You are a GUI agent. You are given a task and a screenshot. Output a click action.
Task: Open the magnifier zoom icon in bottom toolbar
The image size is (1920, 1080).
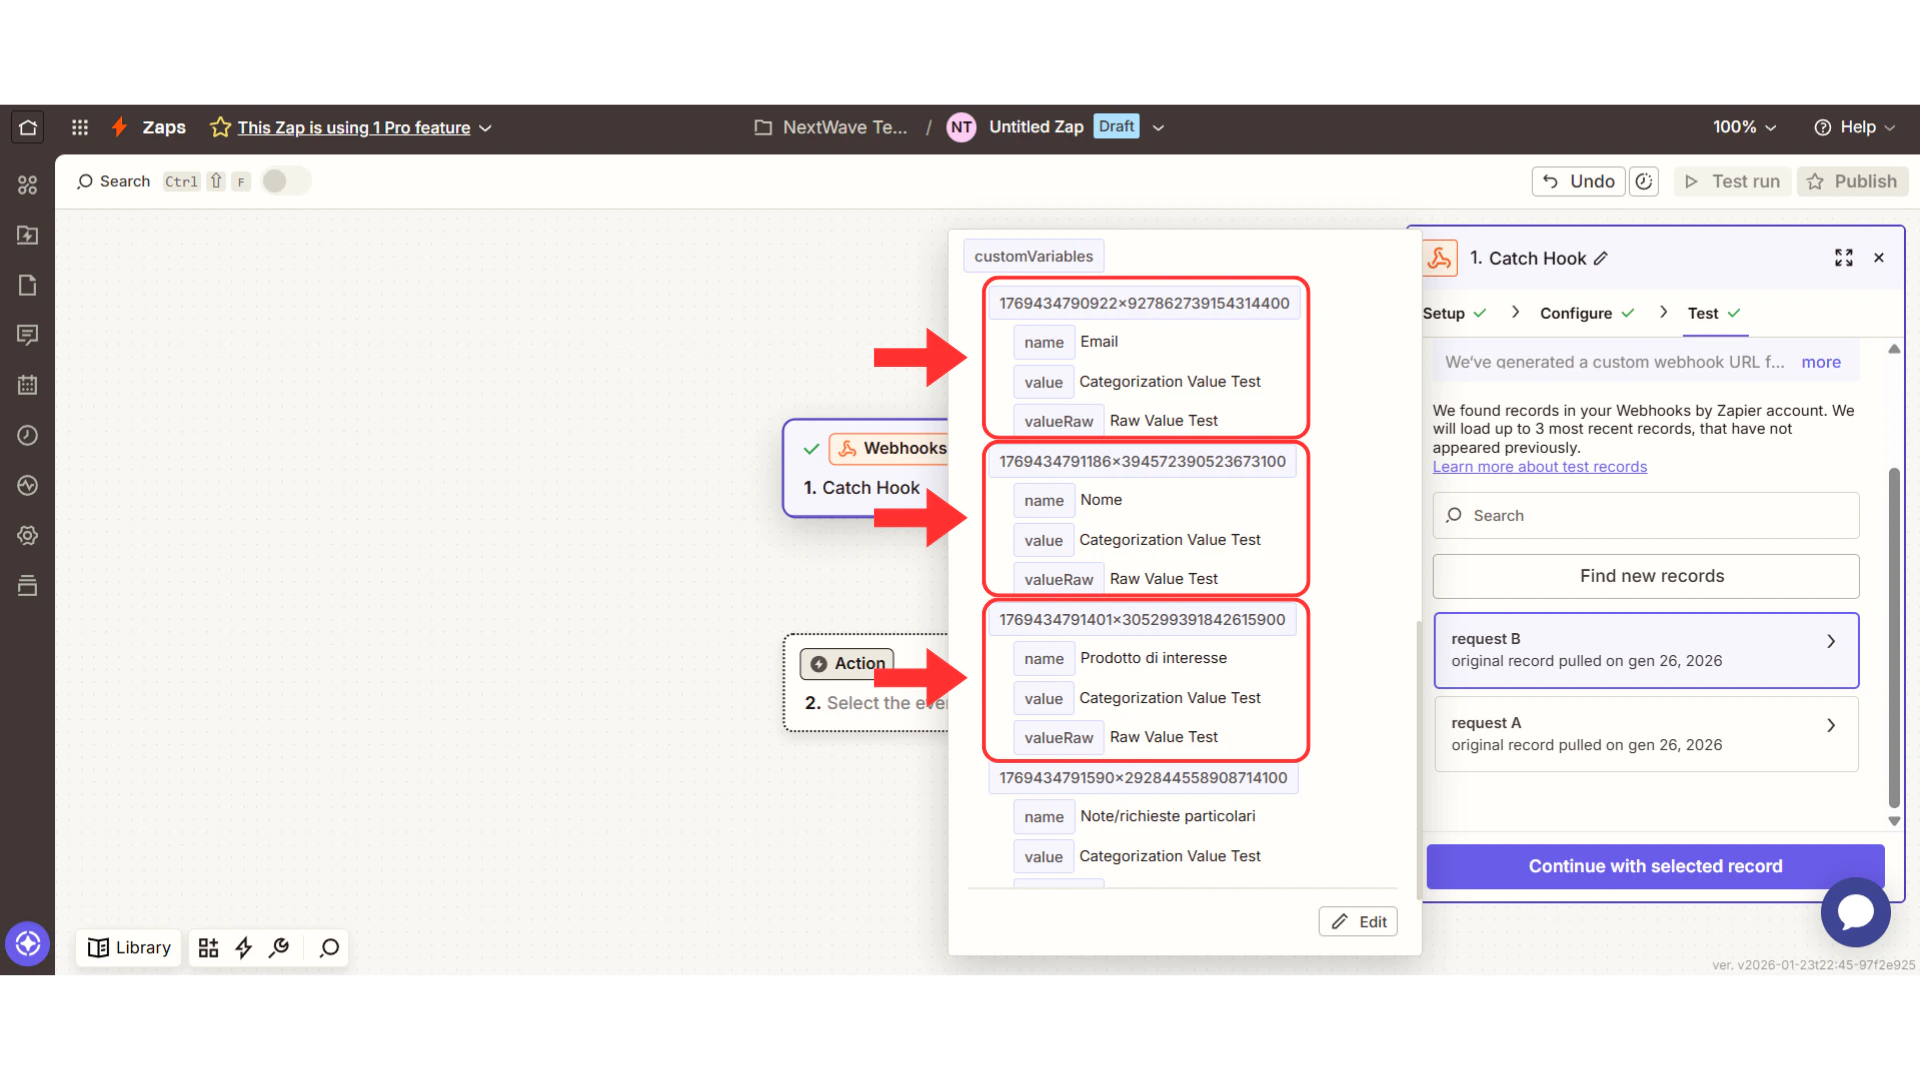click(x=328, y=948)
